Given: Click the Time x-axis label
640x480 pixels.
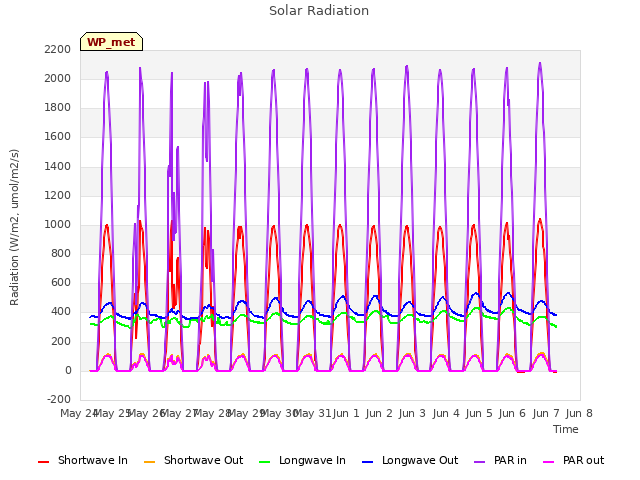Looking at the screenshot, I should pos(566,429).
